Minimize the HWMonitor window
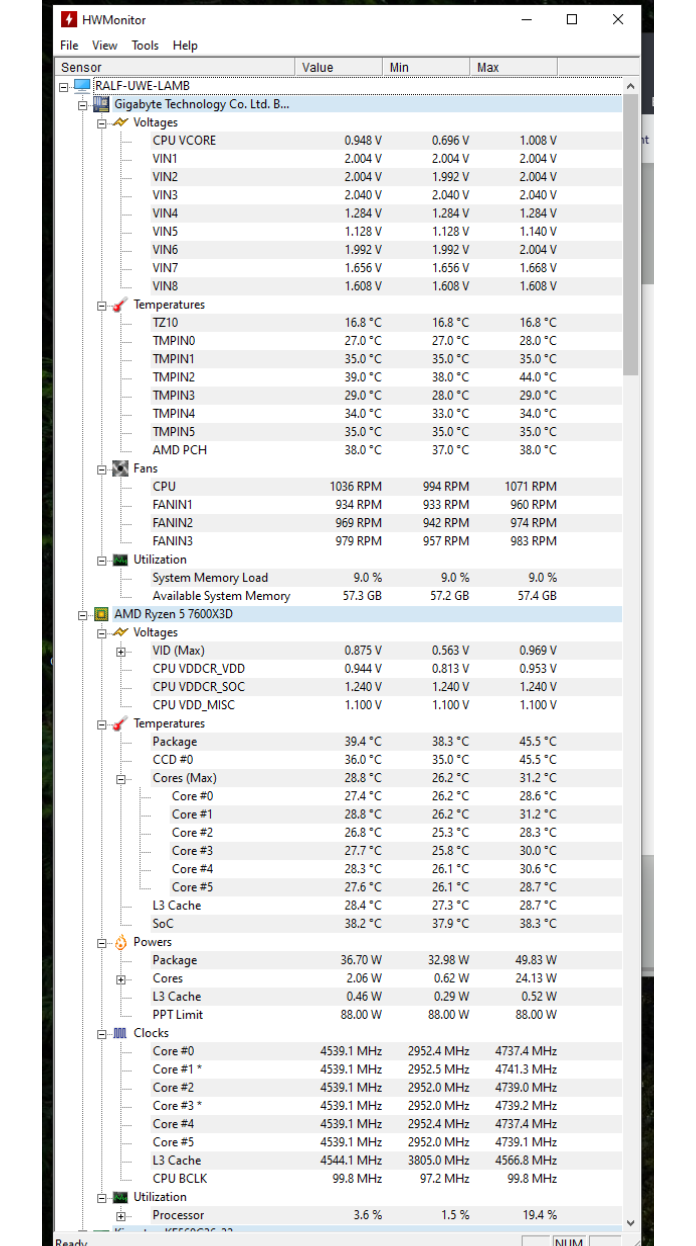Image resolution: width=696 pixels, height=1246 pixels. (527, 19)
